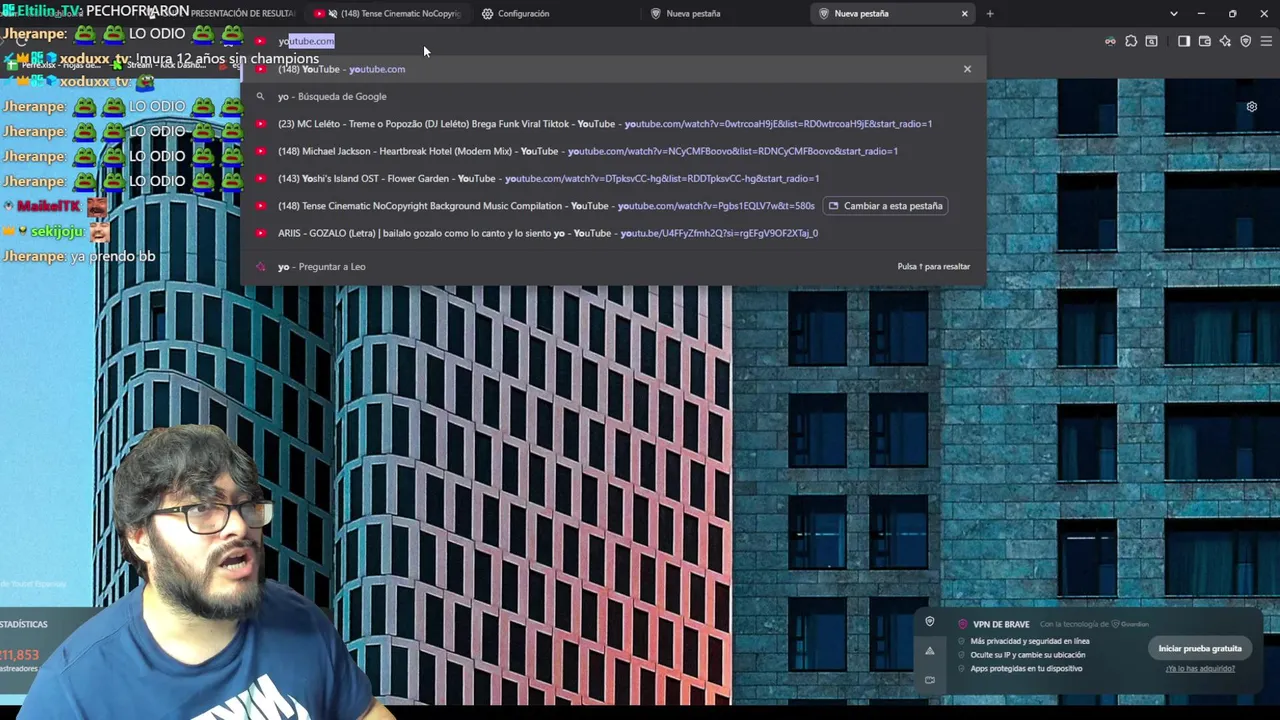Select the Michael Jackson Heartbreak Hotel suggestion
This screenshot has height=720, width=1280.
(x=612, y=151)
